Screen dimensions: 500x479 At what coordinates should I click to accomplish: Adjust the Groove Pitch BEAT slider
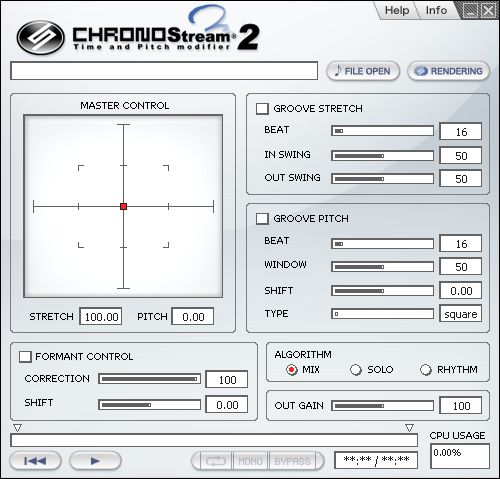[382, 244]
